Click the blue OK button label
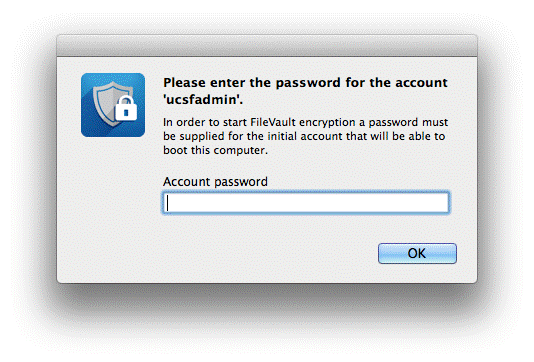534x362 pixels. pos(417,253)
